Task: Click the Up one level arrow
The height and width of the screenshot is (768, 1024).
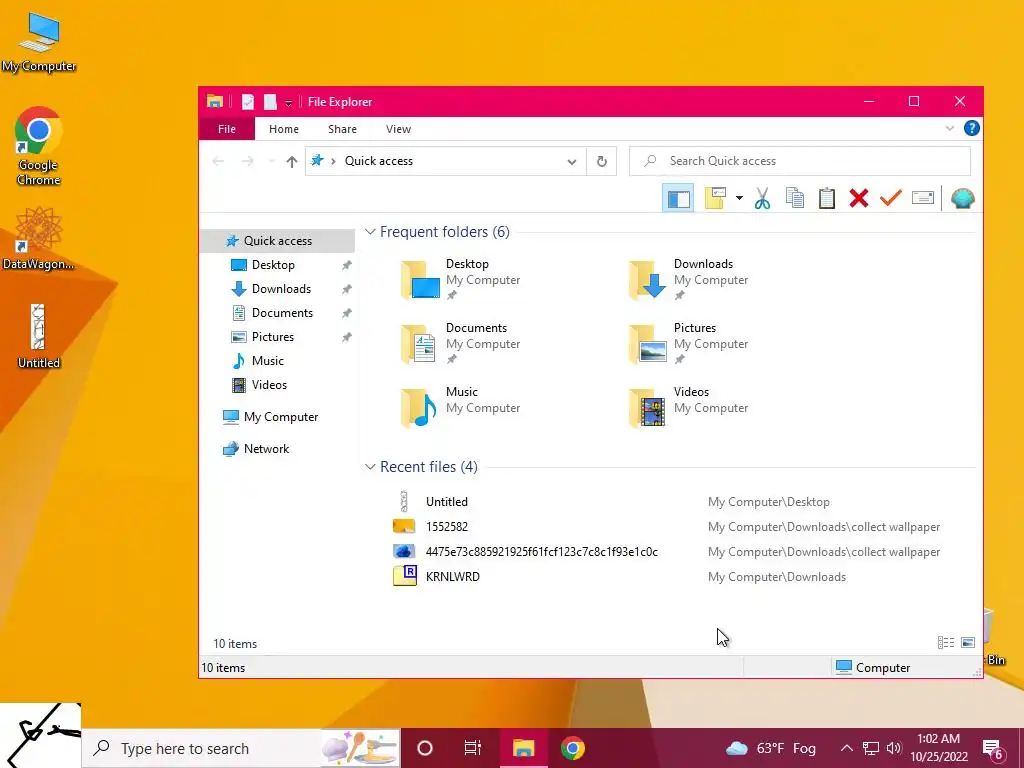Action: (291, 161)
